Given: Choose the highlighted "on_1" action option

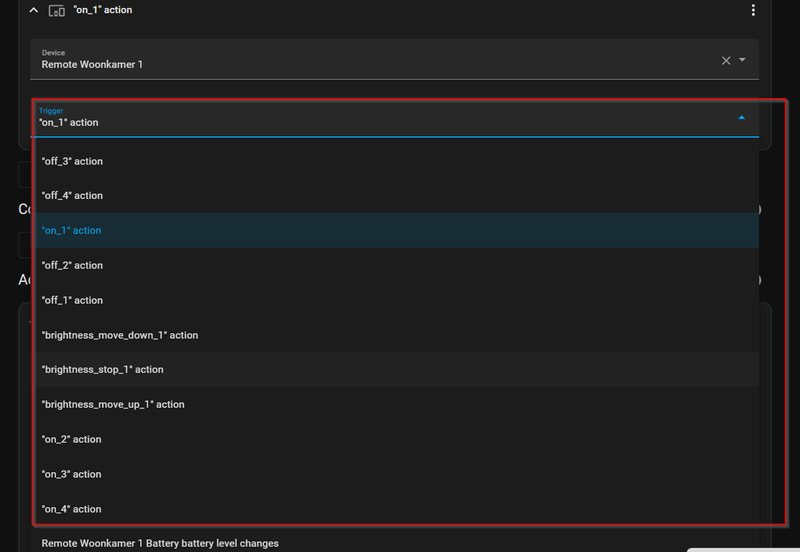Looking at the screenshot, I should pyautogui.click(x=396, y=231).
